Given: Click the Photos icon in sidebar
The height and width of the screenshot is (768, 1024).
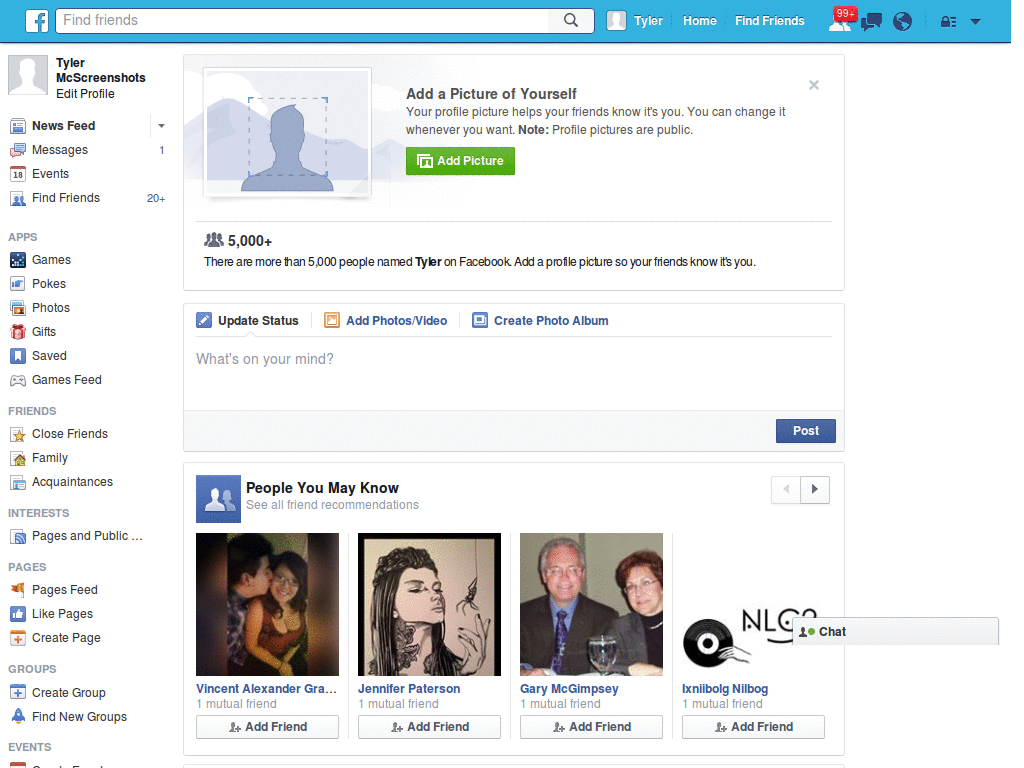Looking at the screenshot, I should click(x=18, y=308).
